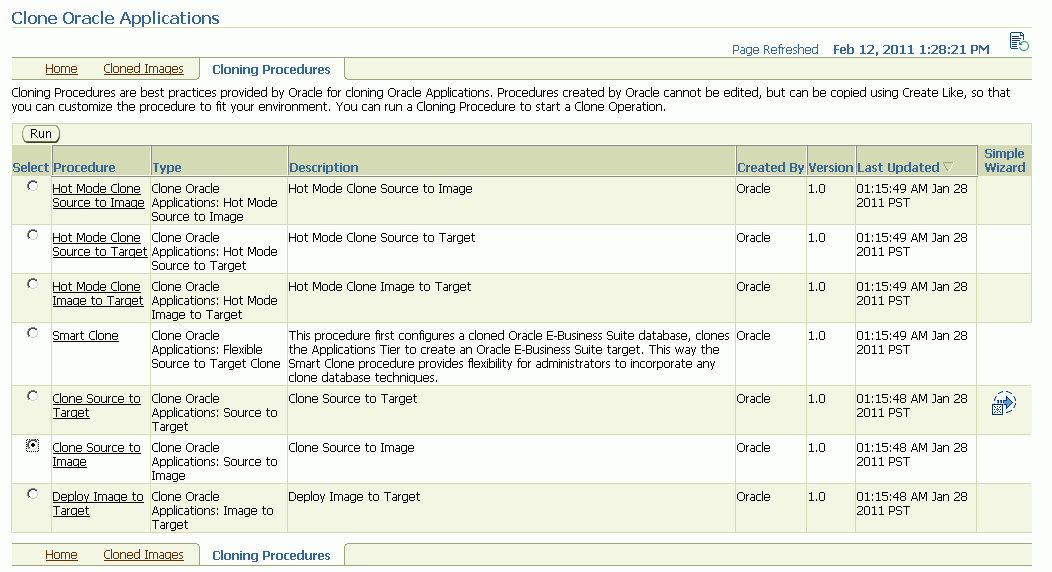
Task: Open the Smart Clone procedure link
Action: (85, 336)
